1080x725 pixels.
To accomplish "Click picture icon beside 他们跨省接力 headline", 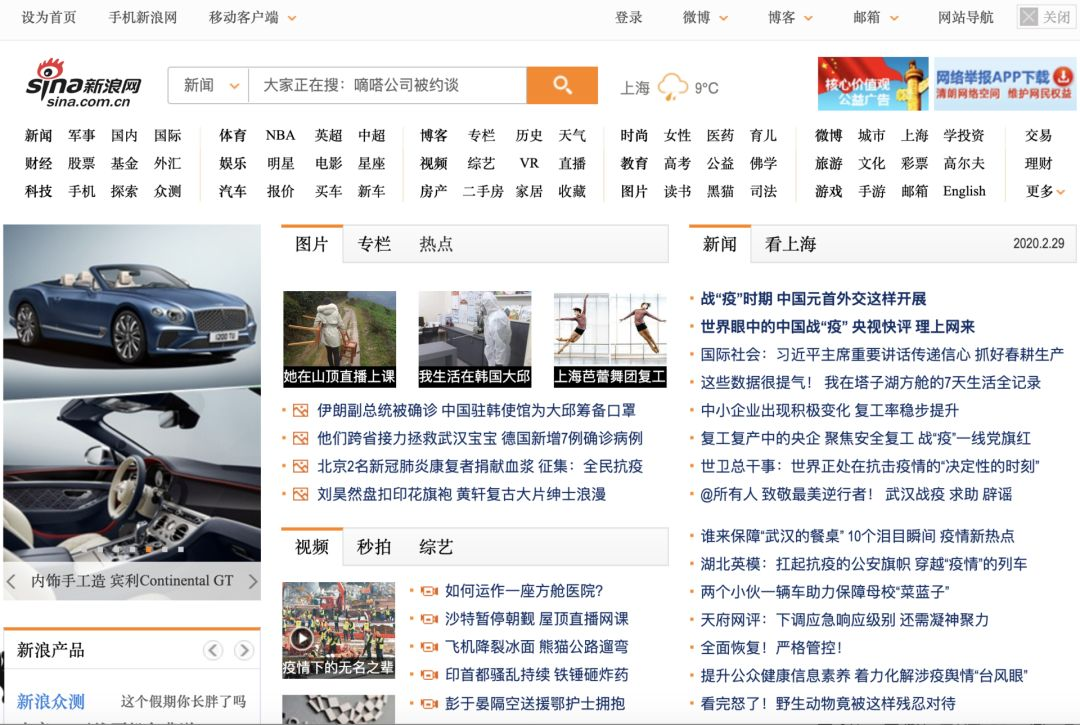I will (x=300, y=439).
